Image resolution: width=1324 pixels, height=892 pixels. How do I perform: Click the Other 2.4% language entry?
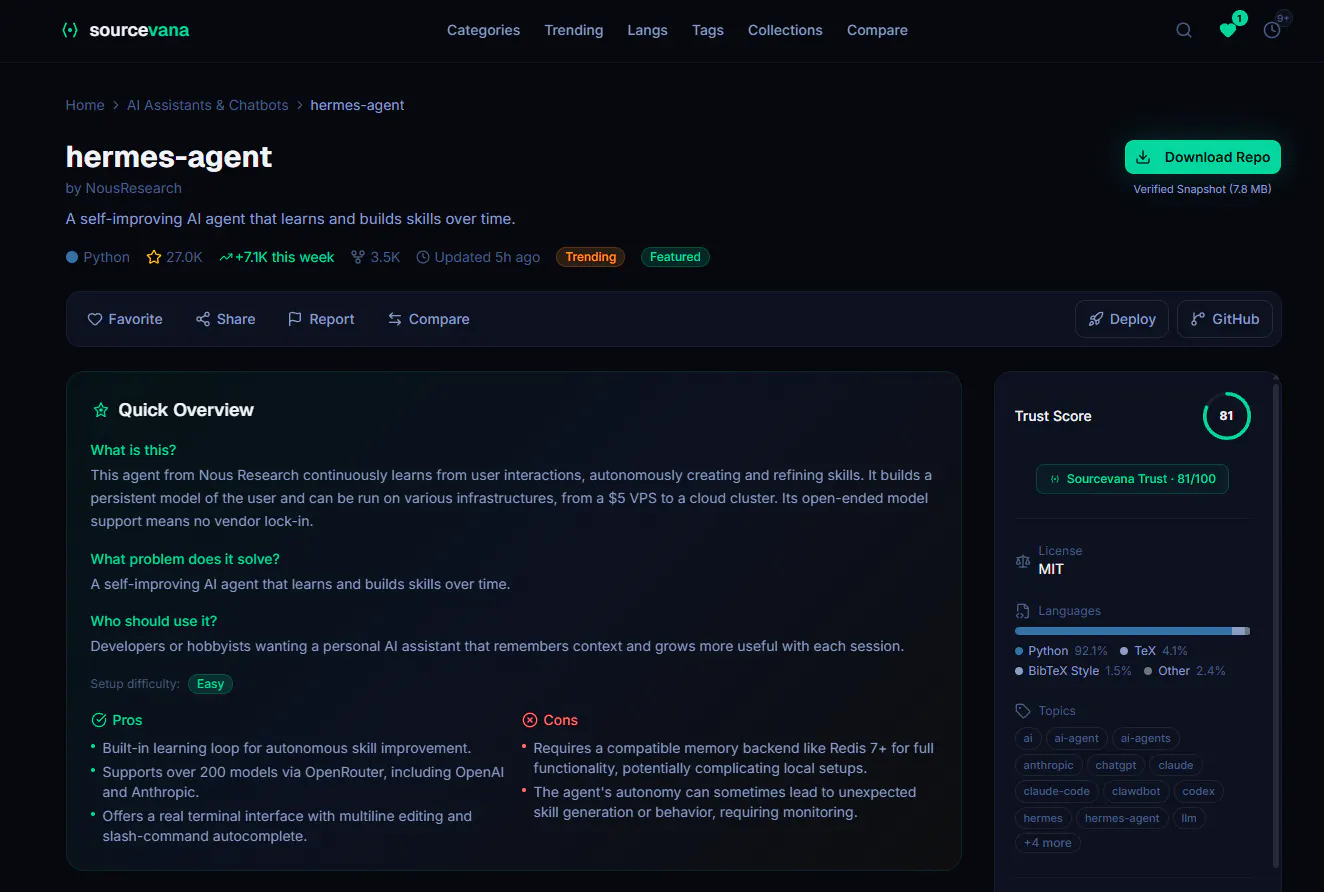click(1185, 671)
